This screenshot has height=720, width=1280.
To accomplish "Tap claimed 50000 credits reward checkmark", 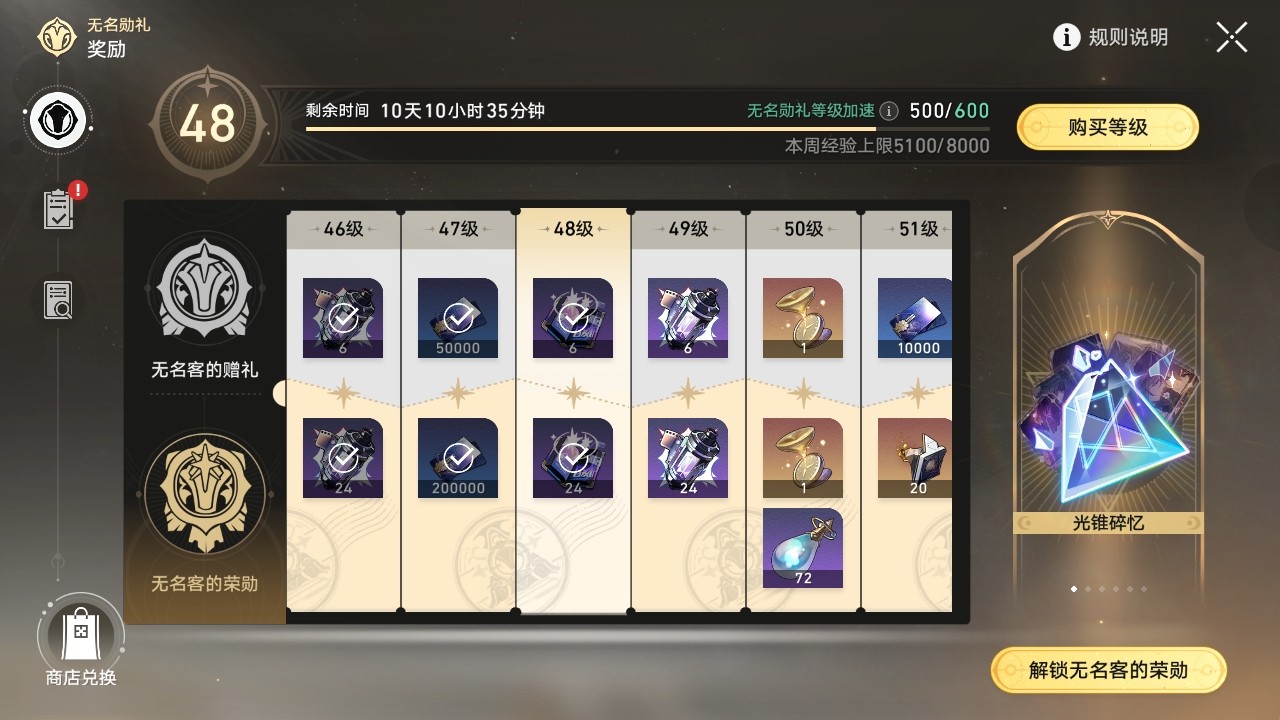I will pyautogui.click(x=458, y=318).
